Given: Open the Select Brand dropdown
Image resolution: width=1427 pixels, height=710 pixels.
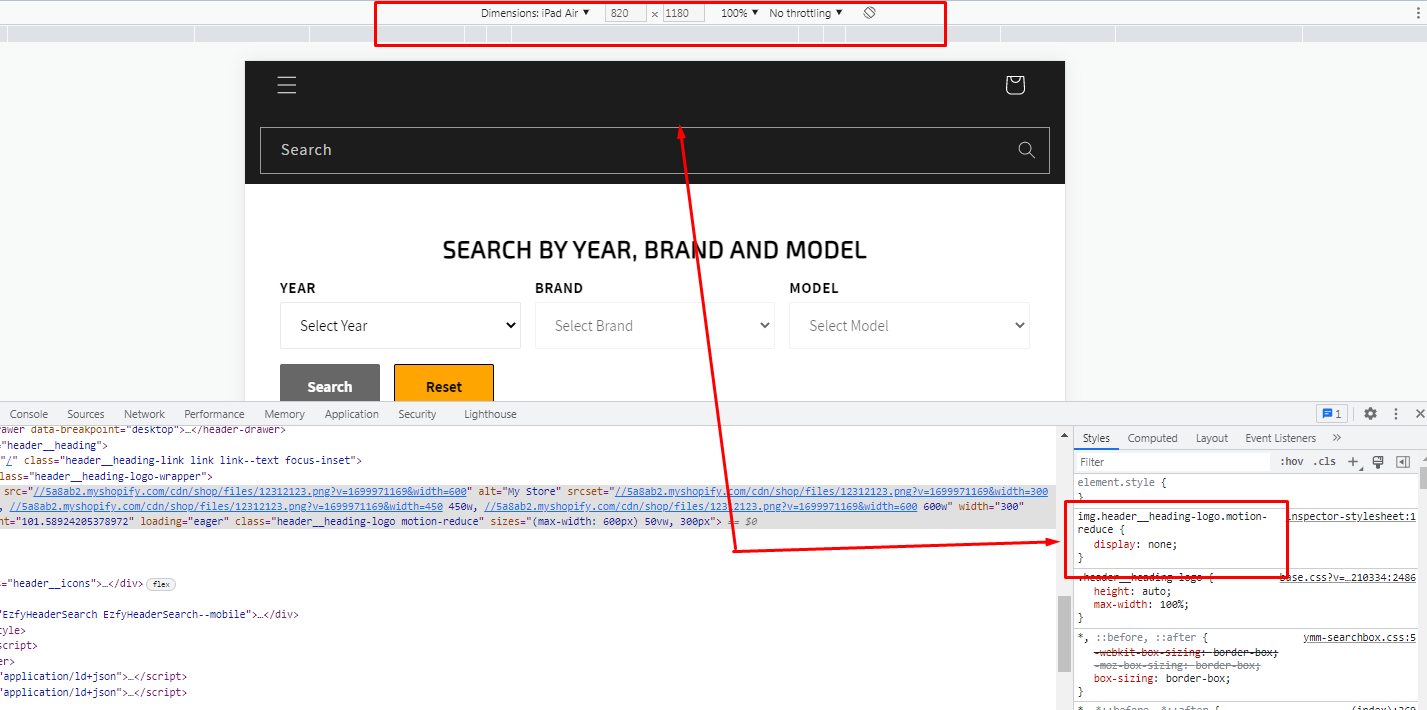Looking at the screenshot, I should (x=655, y=326).
